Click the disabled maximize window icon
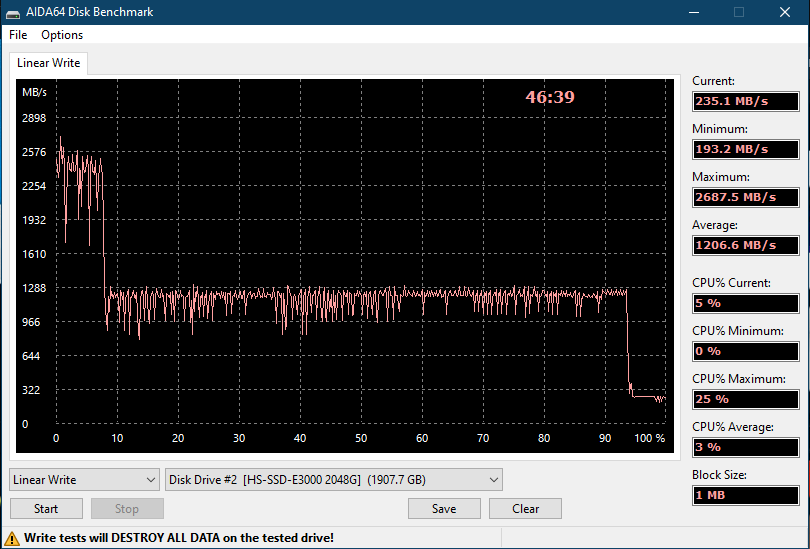The width and height of the screenshot is (810, 549). coord(739,12)
